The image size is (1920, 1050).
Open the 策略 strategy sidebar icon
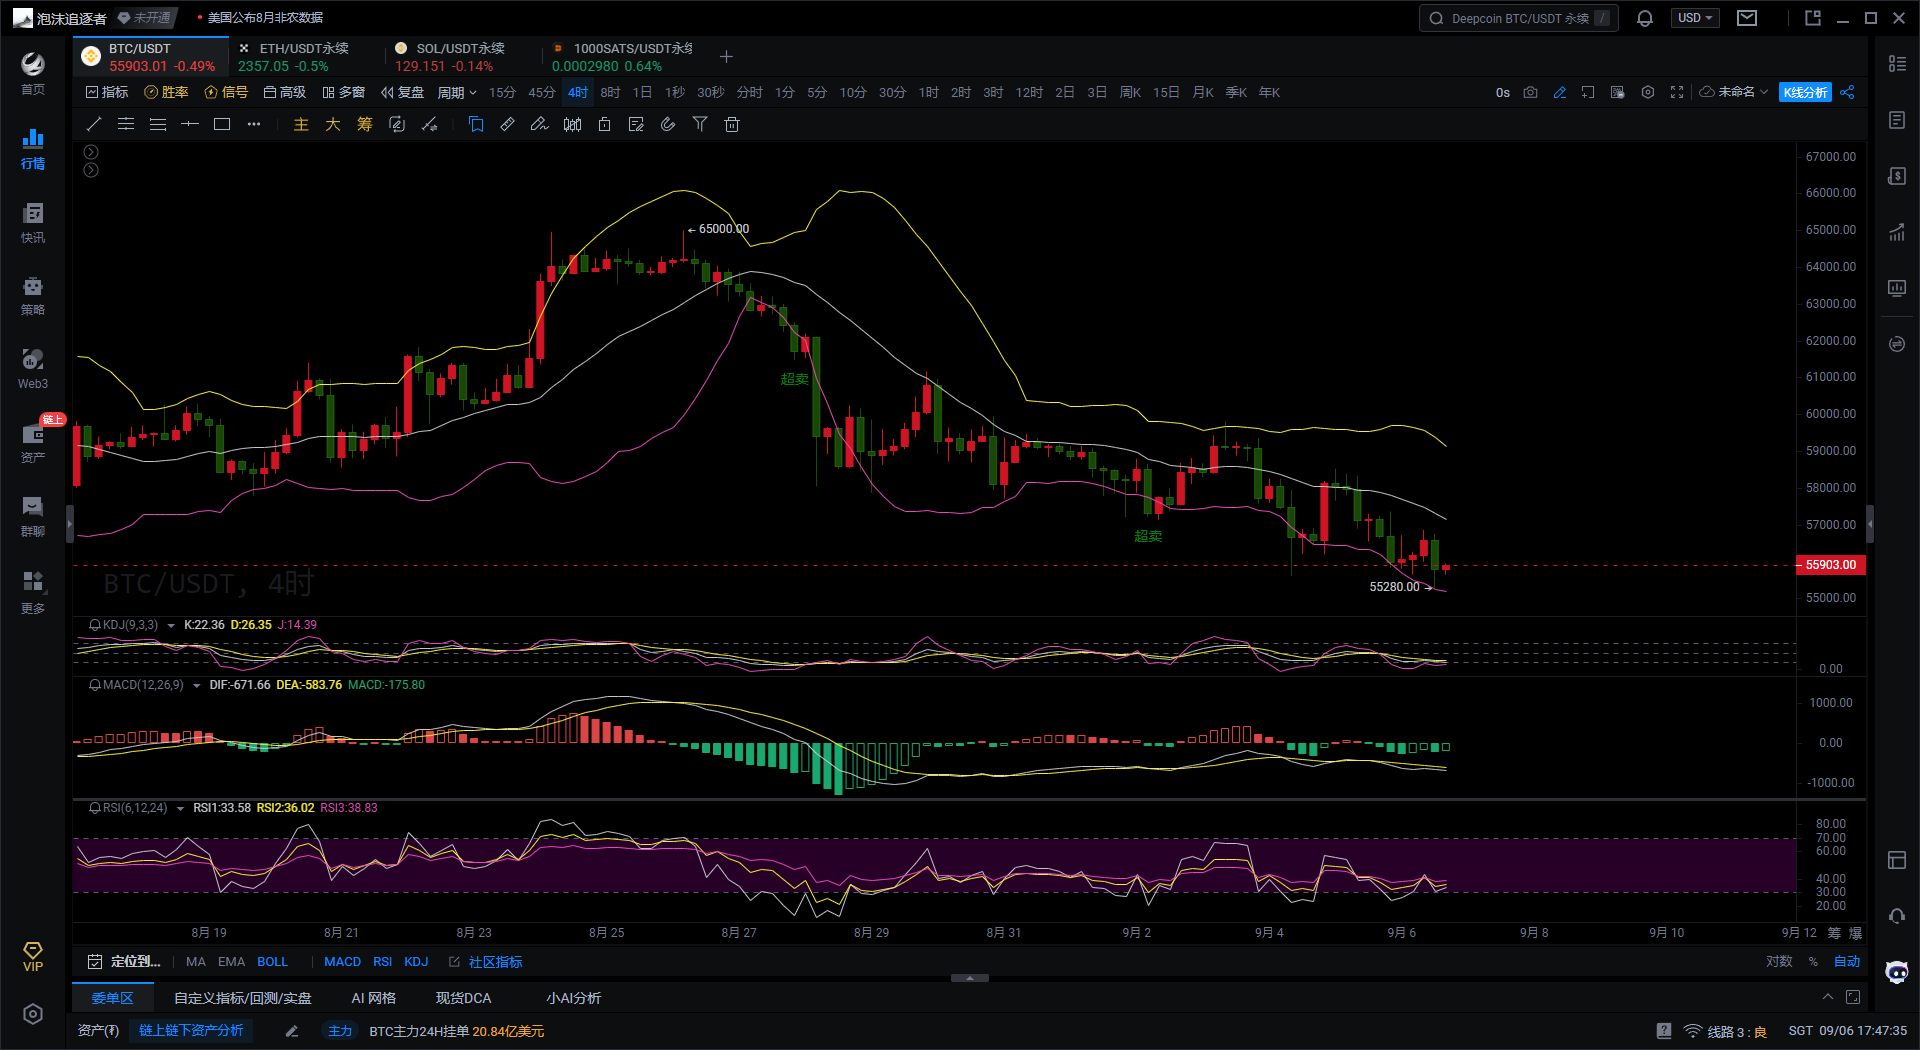[33, 295]
